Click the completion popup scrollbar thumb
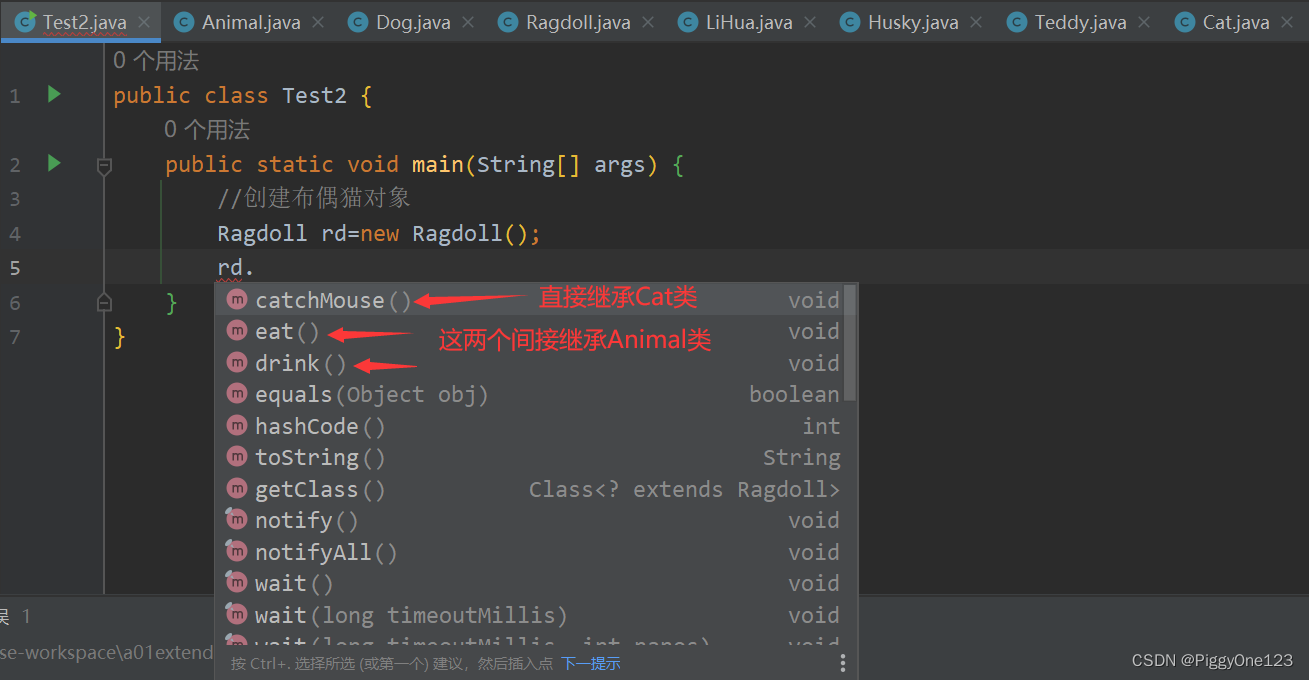The image size is (1309, 680). (850, 342)
